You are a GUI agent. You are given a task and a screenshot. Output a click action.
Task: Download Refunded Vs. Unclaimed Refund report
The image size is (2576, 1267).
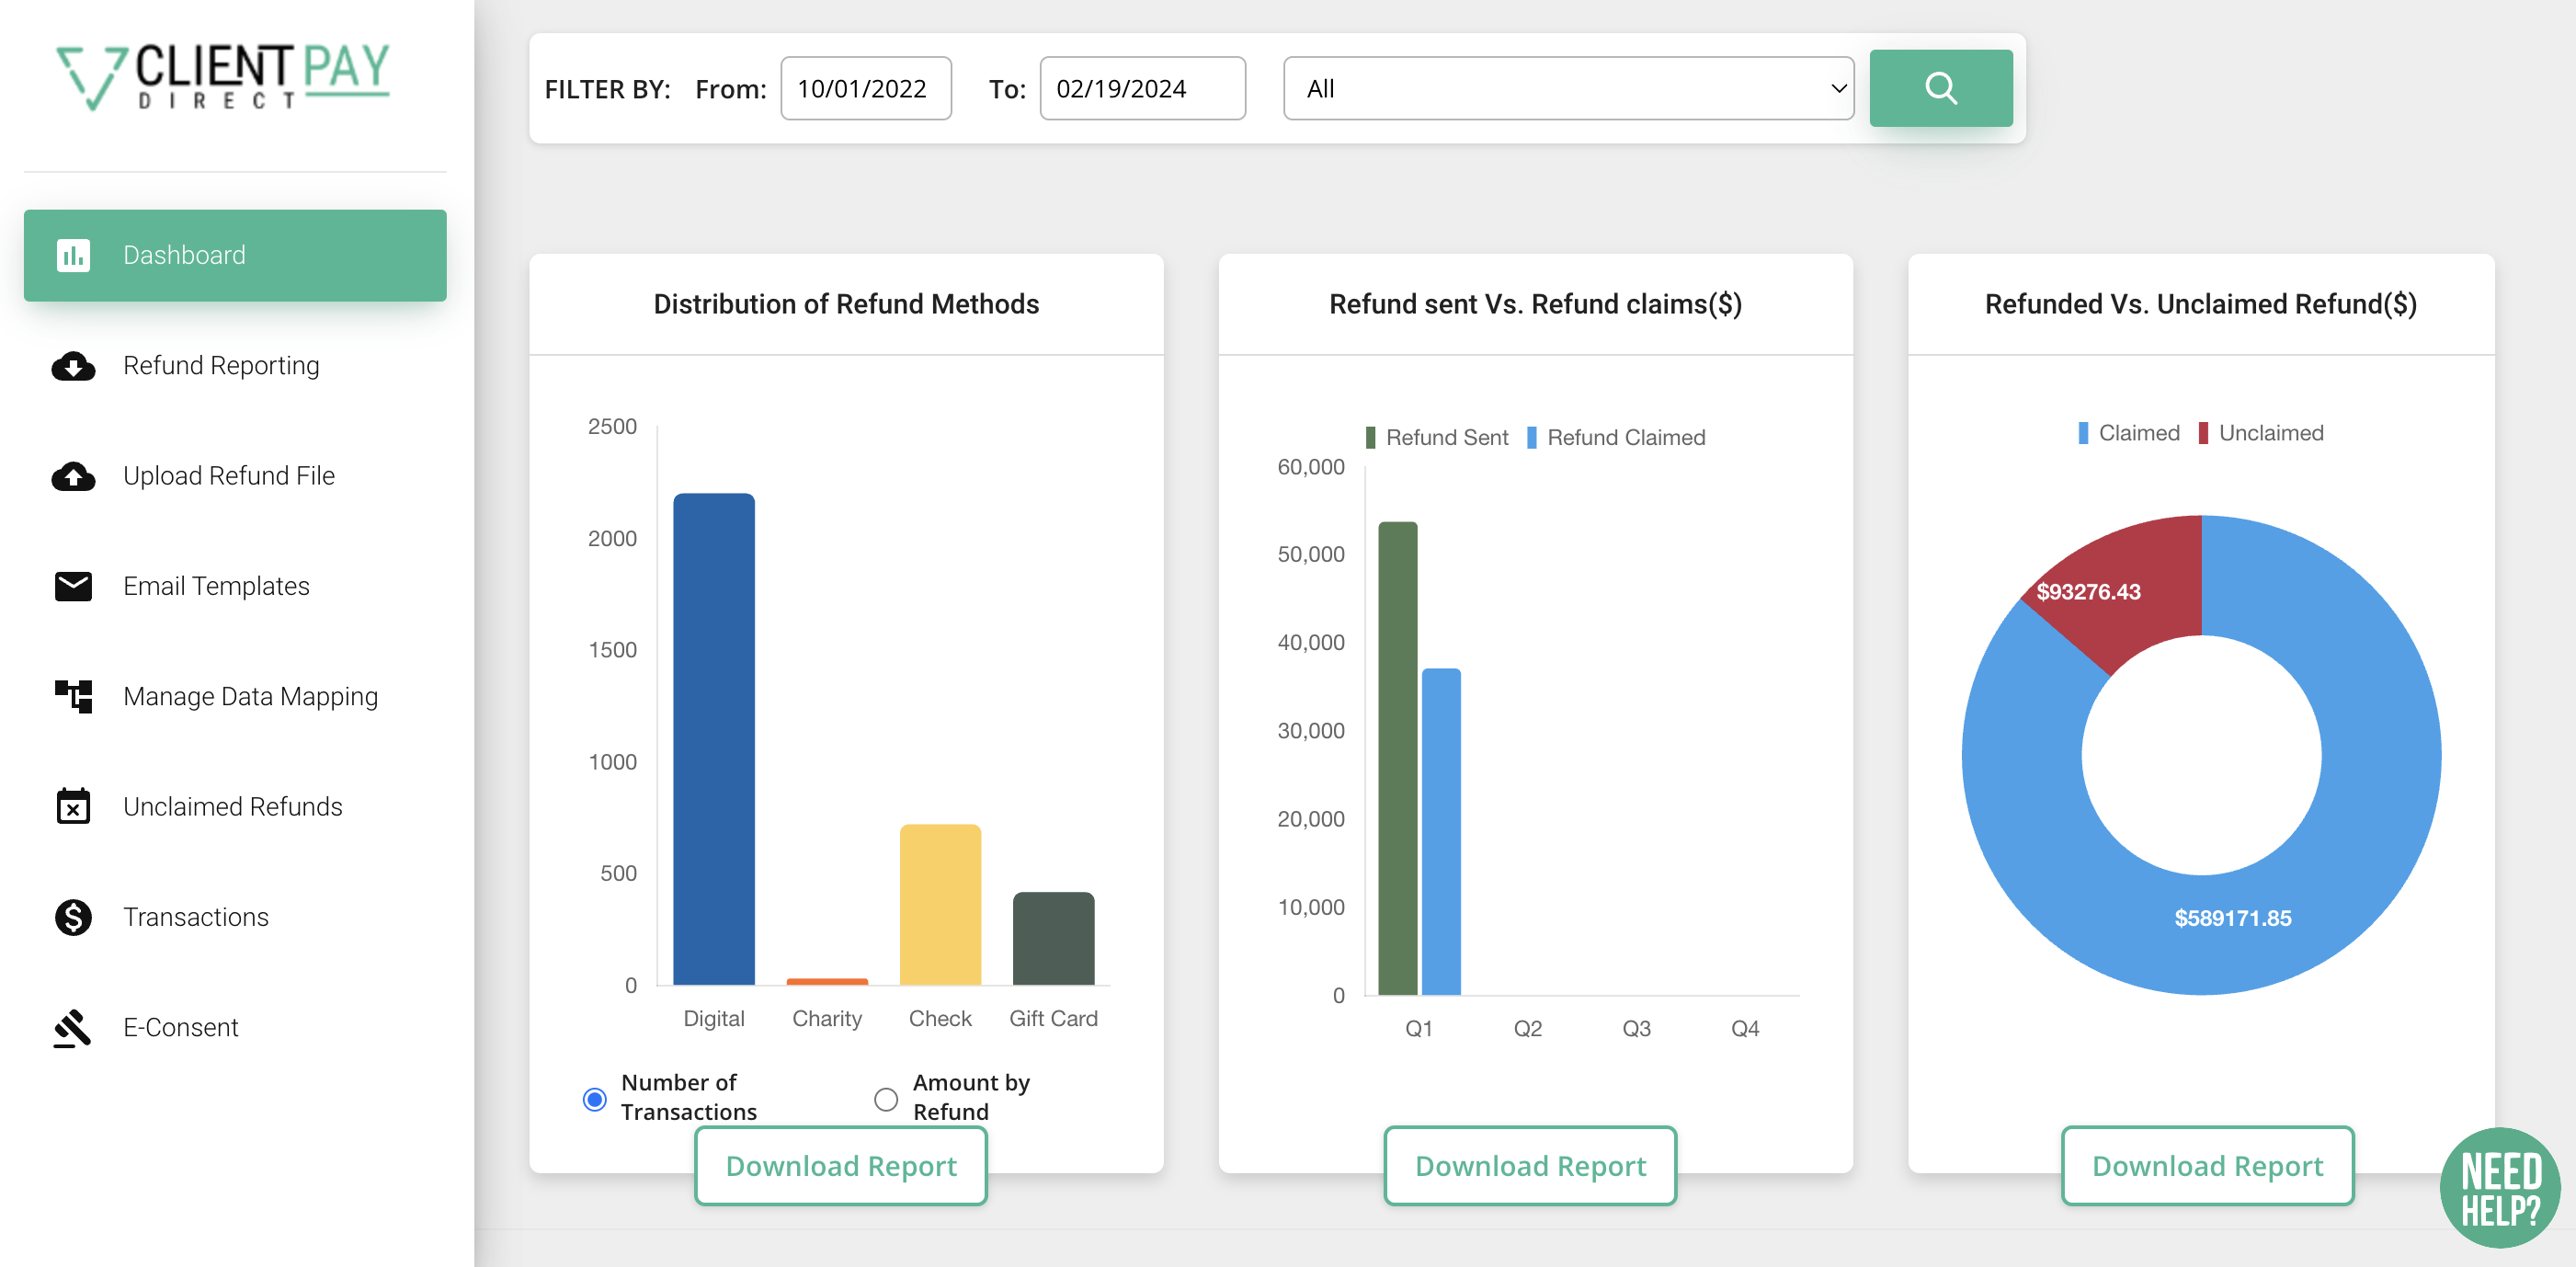click(x=2206, y=1166)
